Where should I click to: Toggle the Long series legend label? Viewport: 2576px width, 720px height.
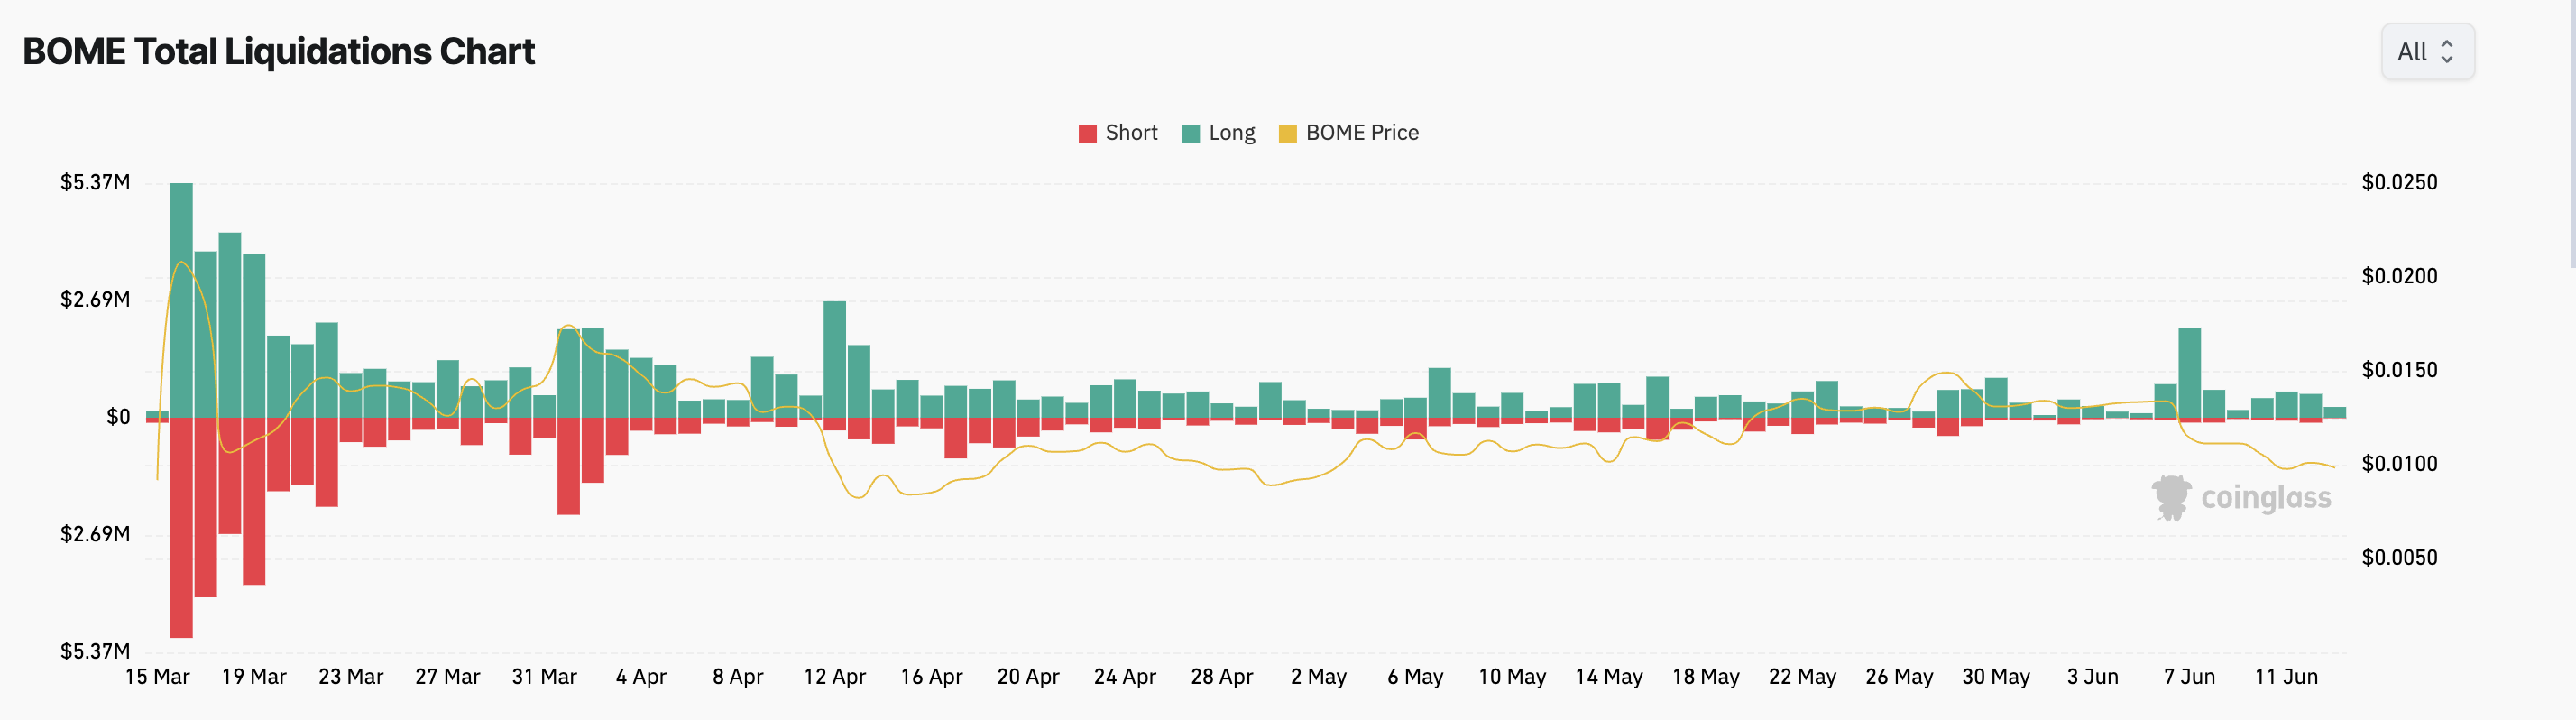tap(1231, 133)
